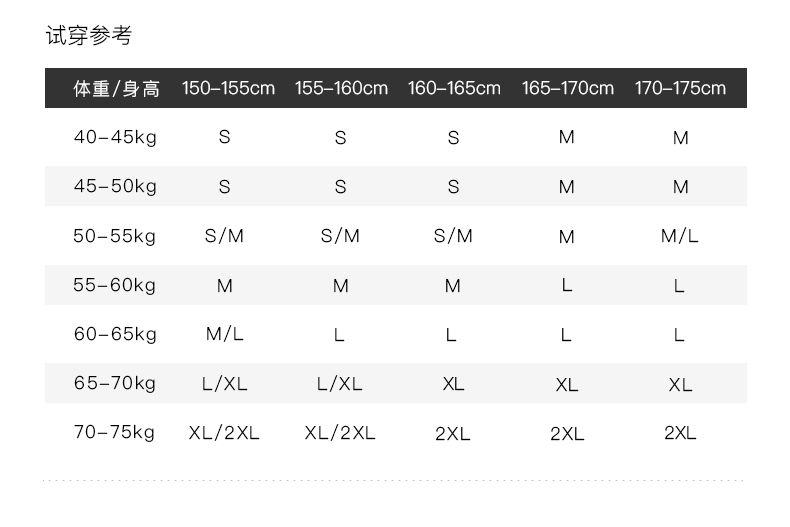The width and height of the screenshot is (790, 527).
Task: Click the 55-60kg row label
Action: pyautogui.click(x=115, y=285)
